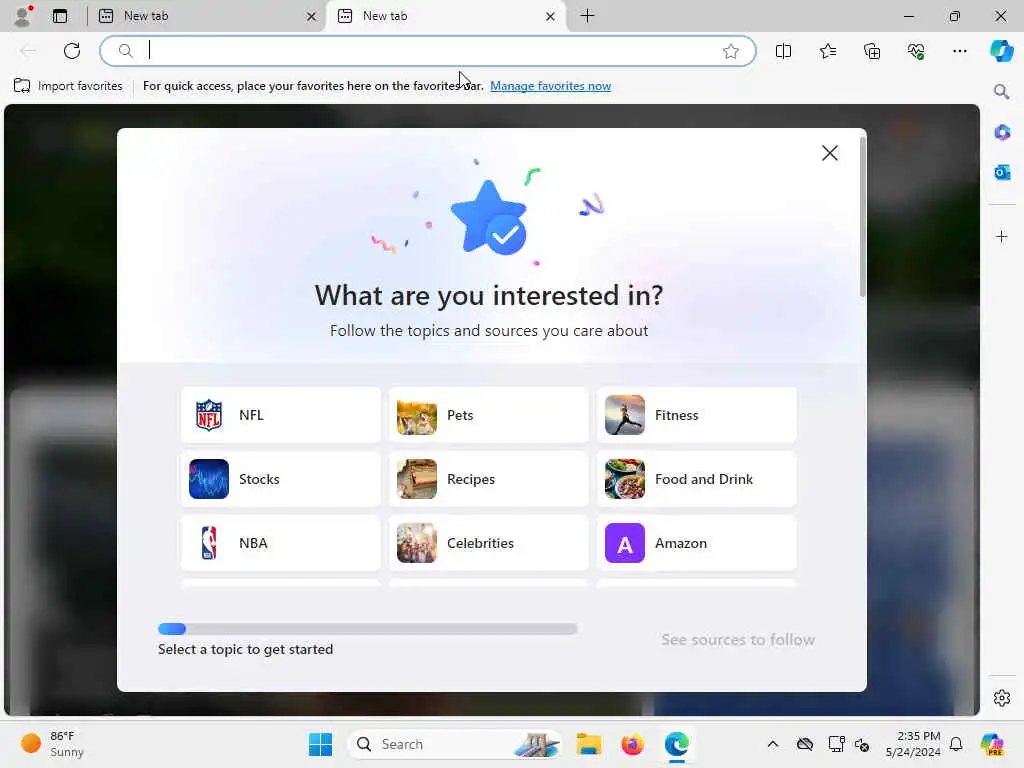Open sidebar settings gear icon
The height and width of the screenshot is (768, 1024).
[x=1002, y=698]
